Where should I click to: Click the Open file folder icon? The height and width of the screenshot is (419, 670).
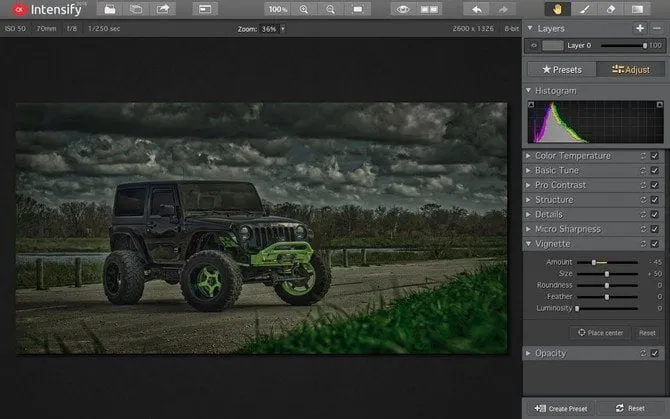coord(109,9)
